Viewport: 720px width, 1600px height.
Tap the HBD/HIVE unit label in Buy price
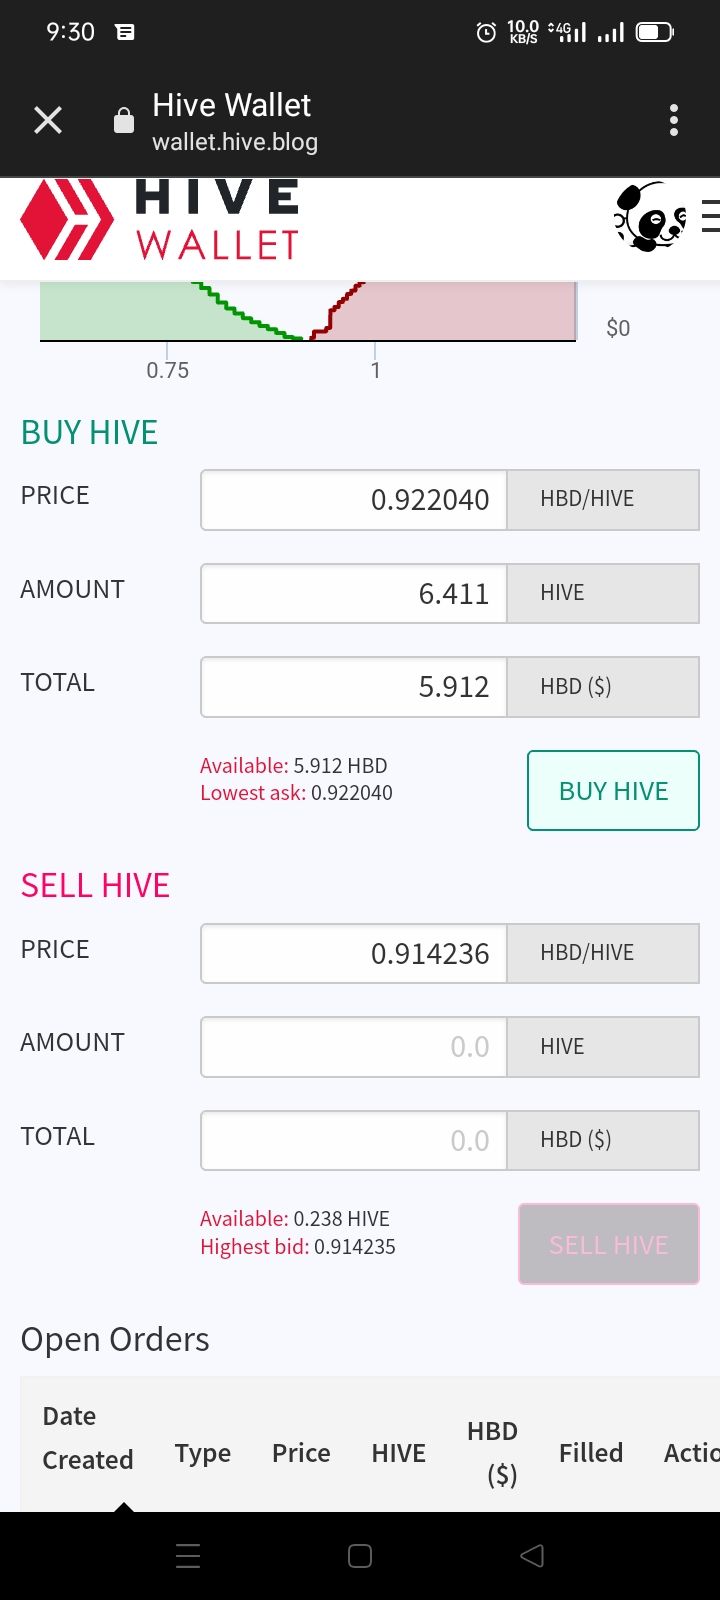coord(603,500)
